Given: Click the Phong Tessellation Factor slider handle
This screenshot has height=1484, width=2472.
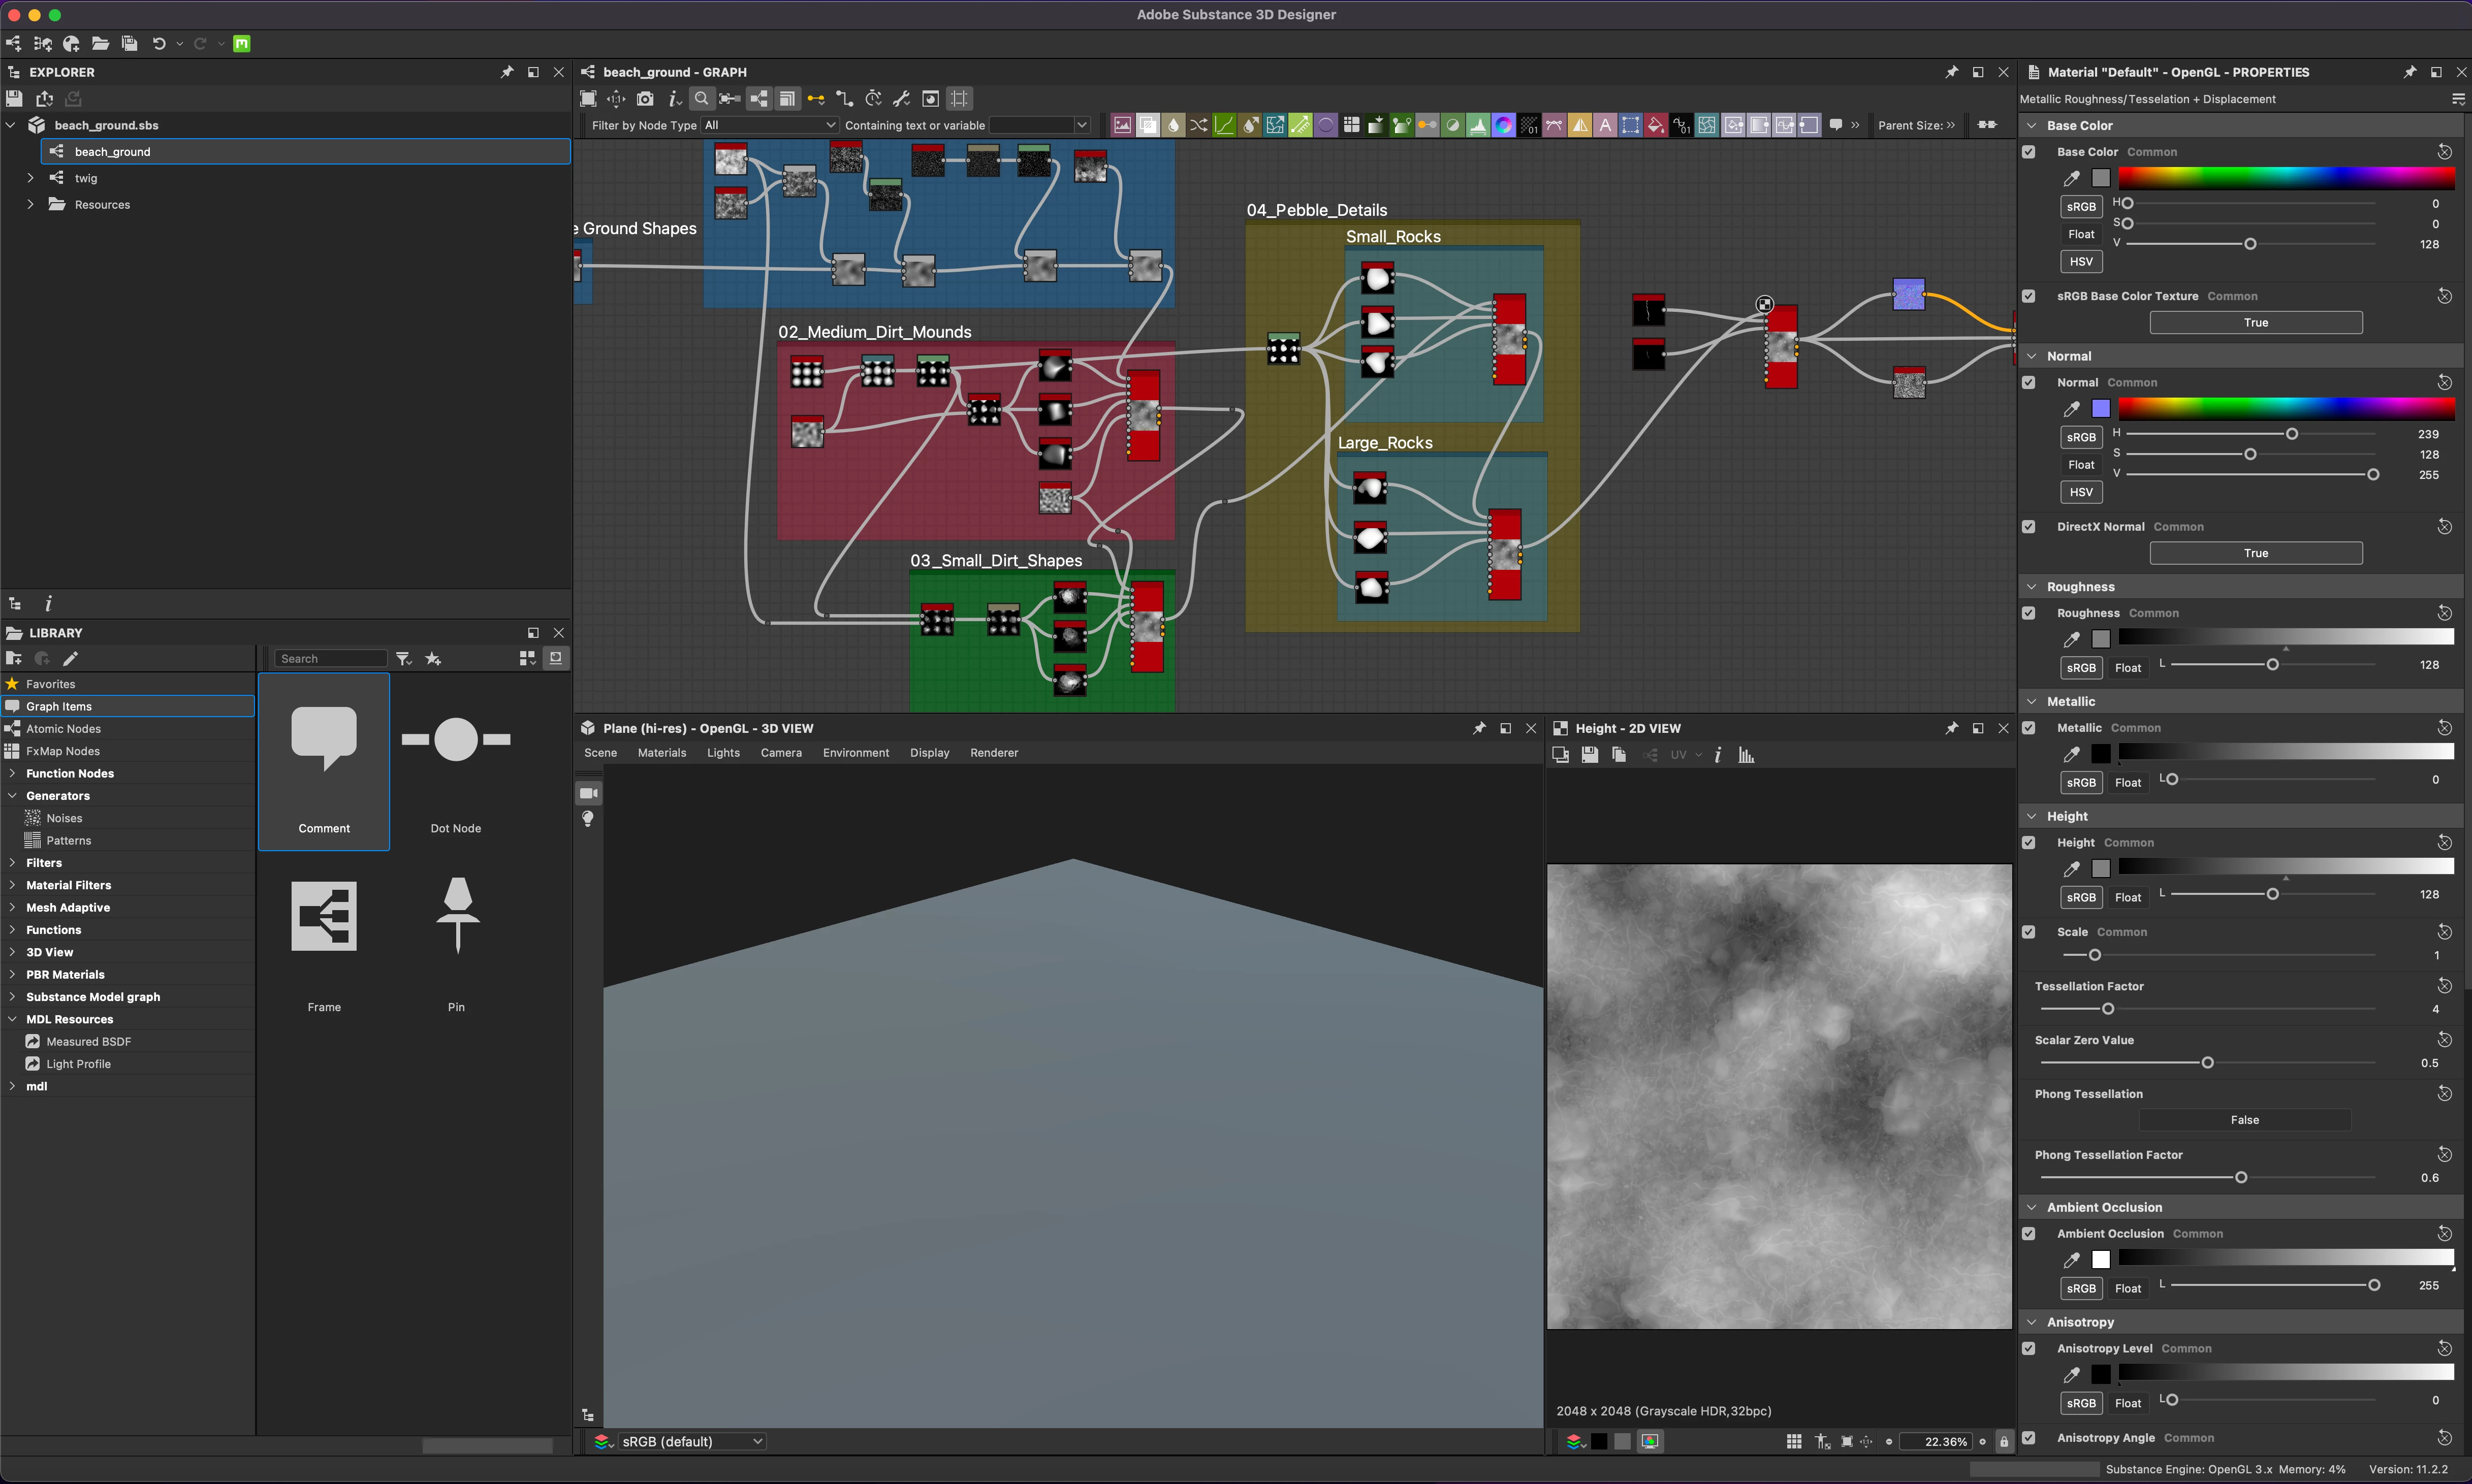Looking at the screenshot, I should tap(2241, 1177).
